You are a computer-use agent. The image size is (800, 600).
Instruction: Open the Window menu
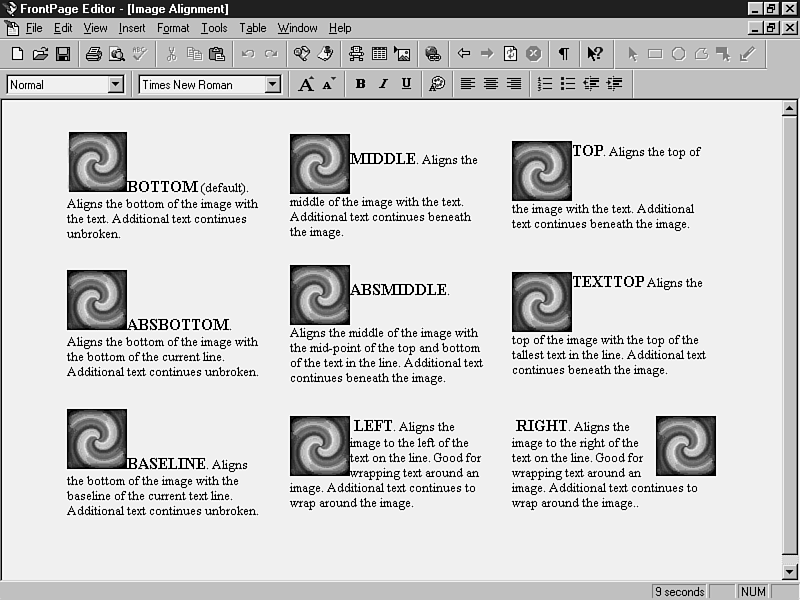[297, 28]
